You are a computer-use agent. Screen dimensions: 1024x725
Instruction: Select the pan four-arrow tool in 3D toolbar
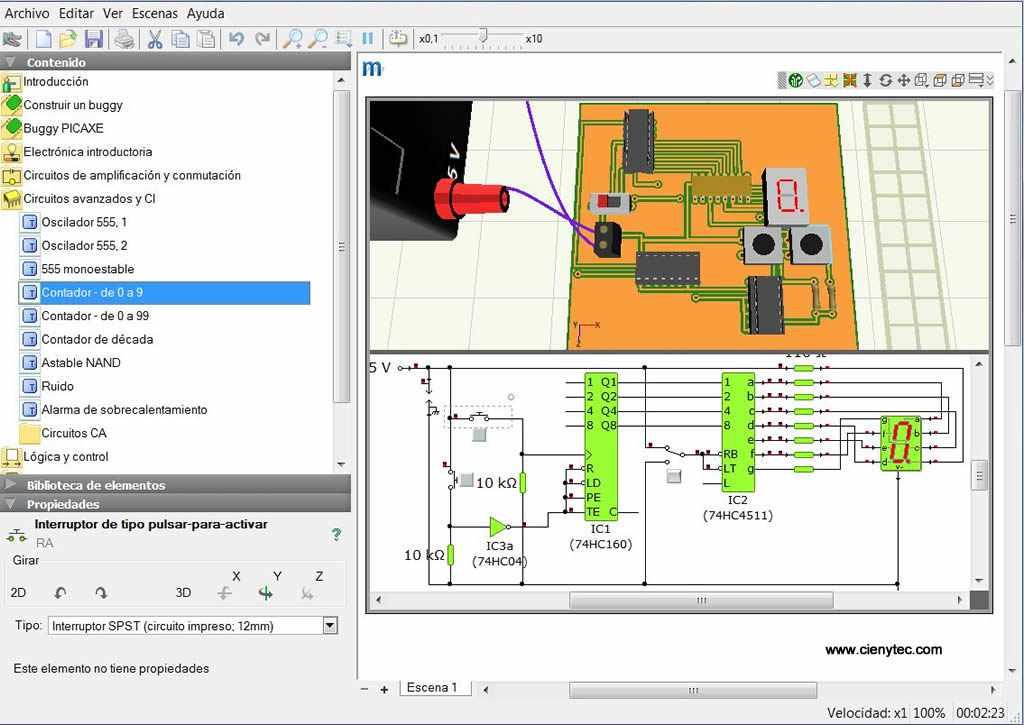903,80
